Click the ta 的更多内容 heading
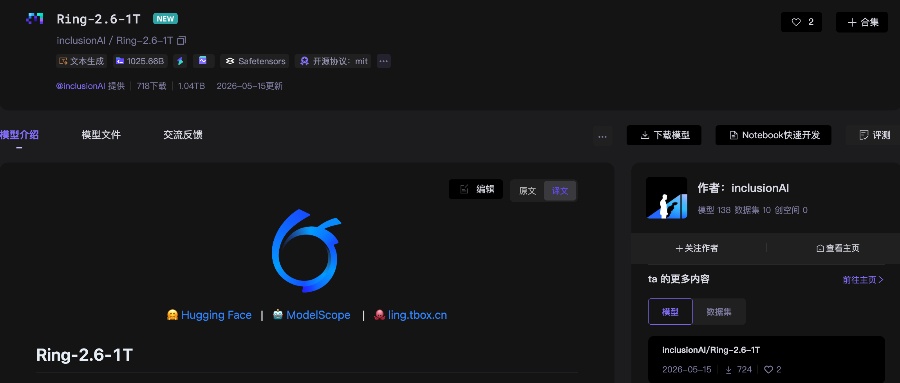This screenshot has width=900, height=383. click(x=678, y=279)
